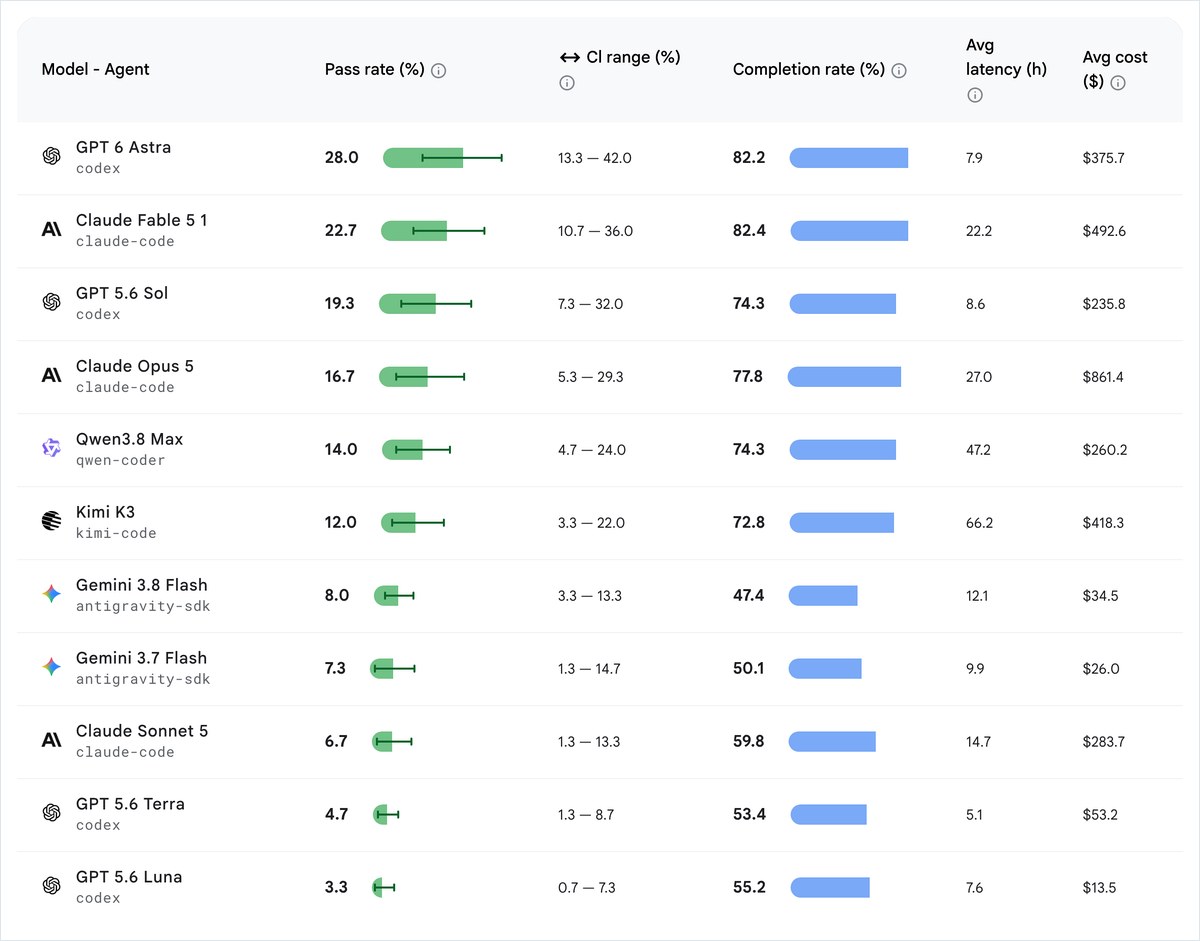This screenshot has width=1200, height=941.
Task: Click the 5.1 average latency value
Action: coord(974,815)
